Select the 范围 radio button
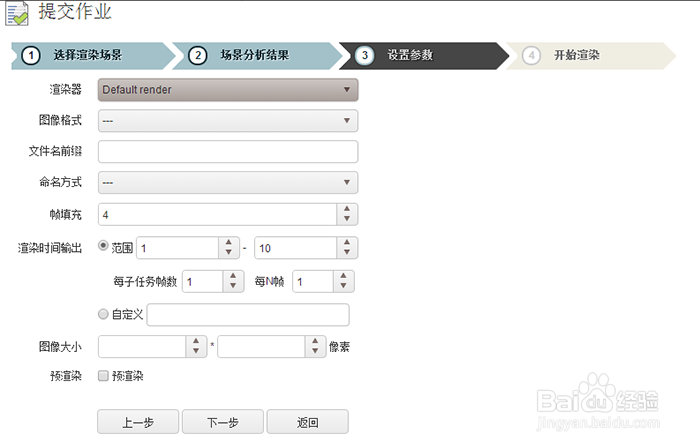700x448 pixels. click(104, 246)
